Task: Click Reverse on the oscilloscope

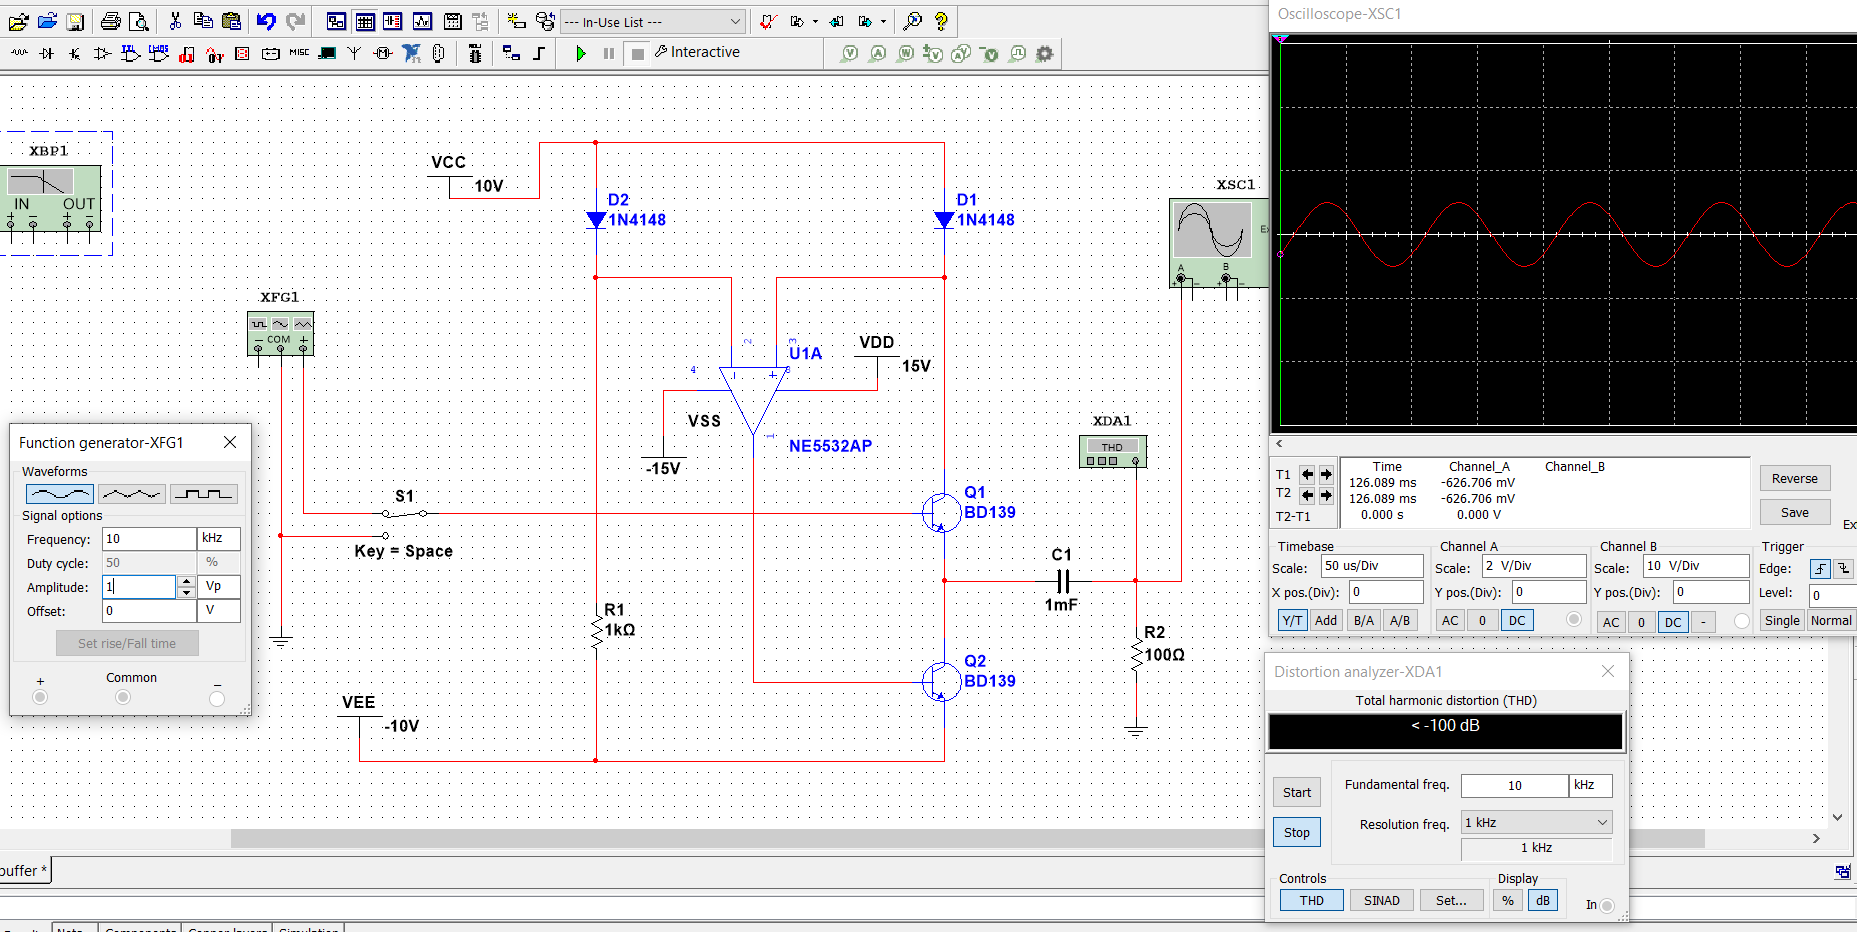Action: [x=1795, y=478]
